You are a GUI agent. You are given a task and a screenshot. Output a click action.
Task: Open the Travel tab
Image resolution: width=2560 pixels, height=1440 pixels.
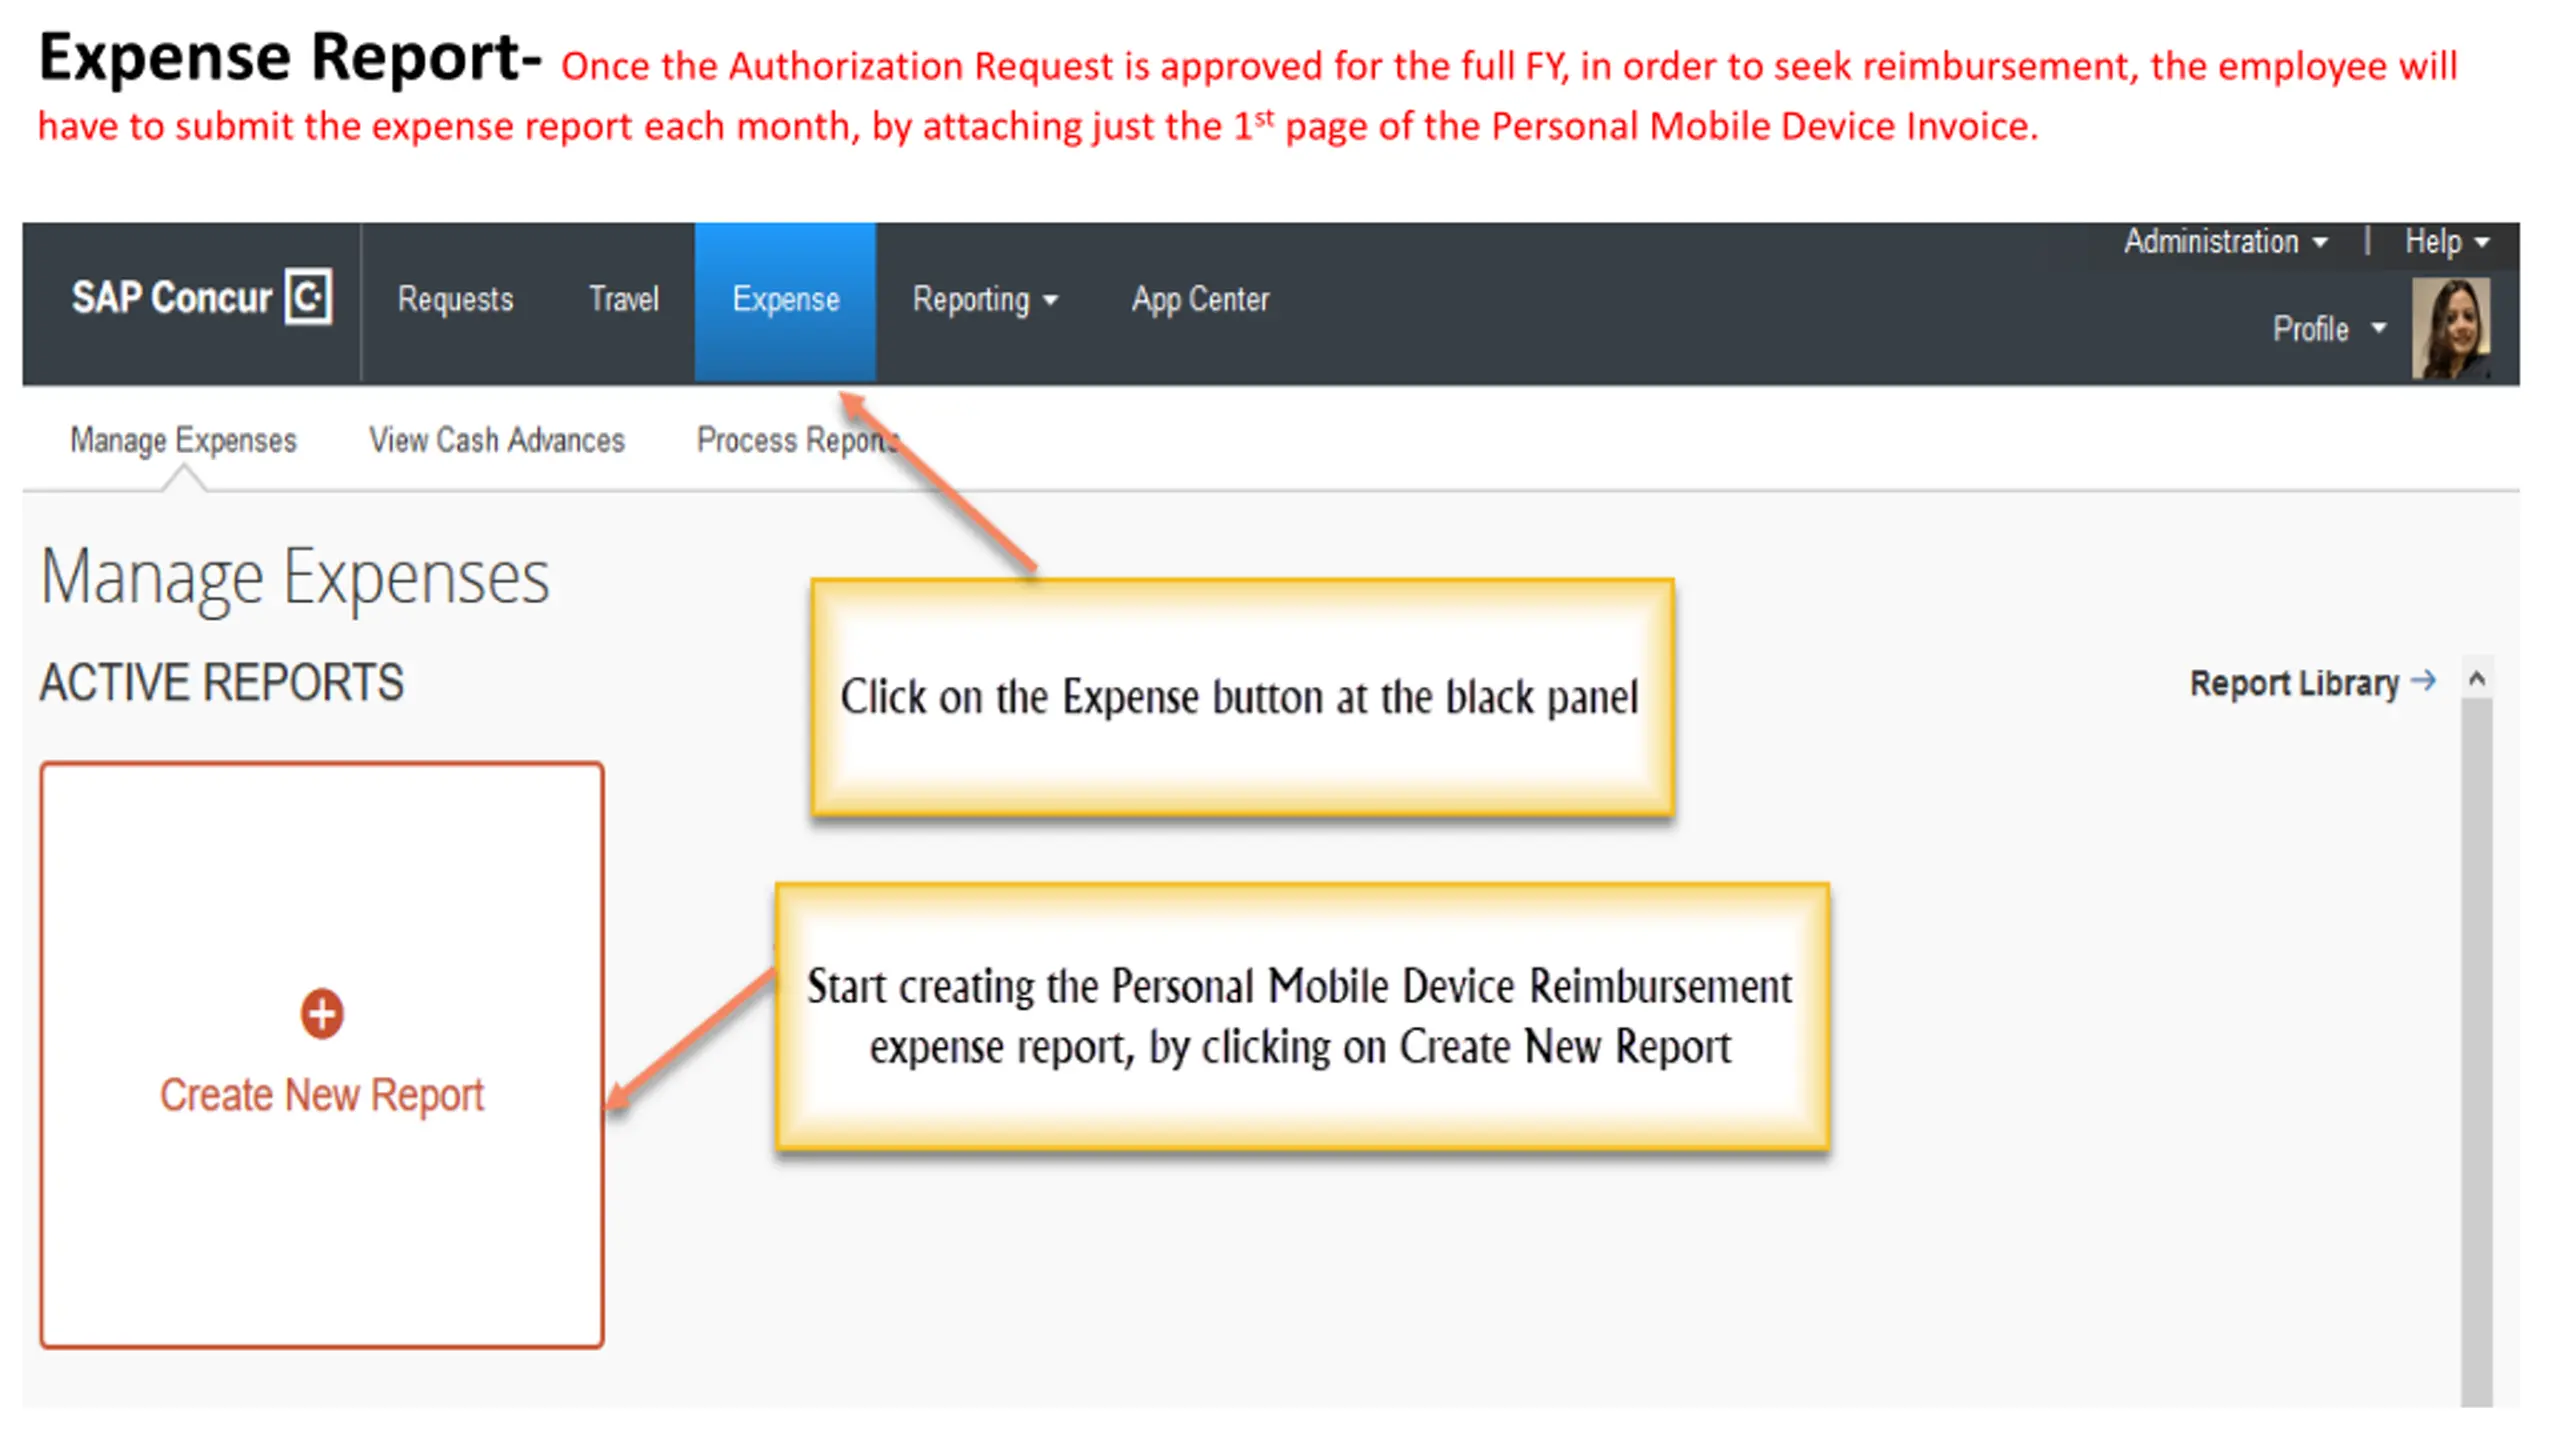[623, 299]
